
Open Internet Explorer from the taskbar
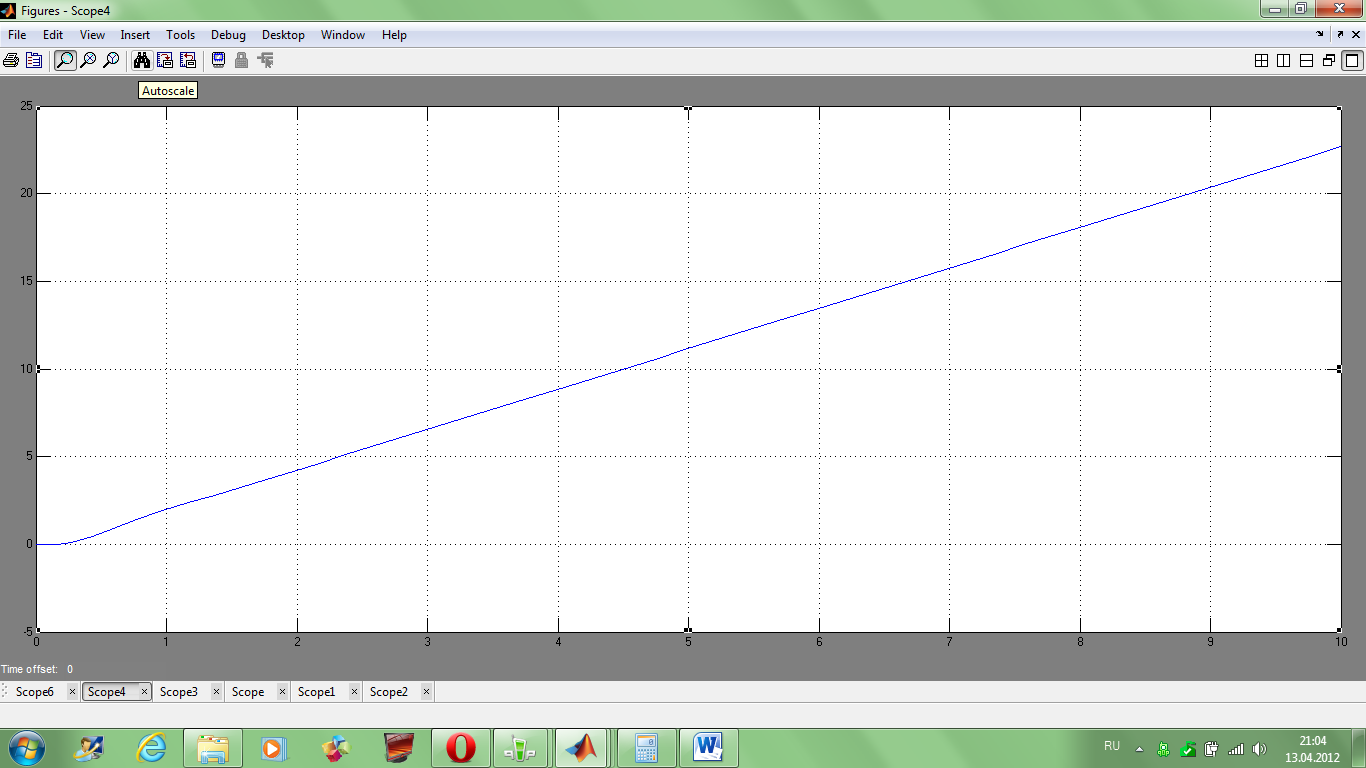pos(151,747)
